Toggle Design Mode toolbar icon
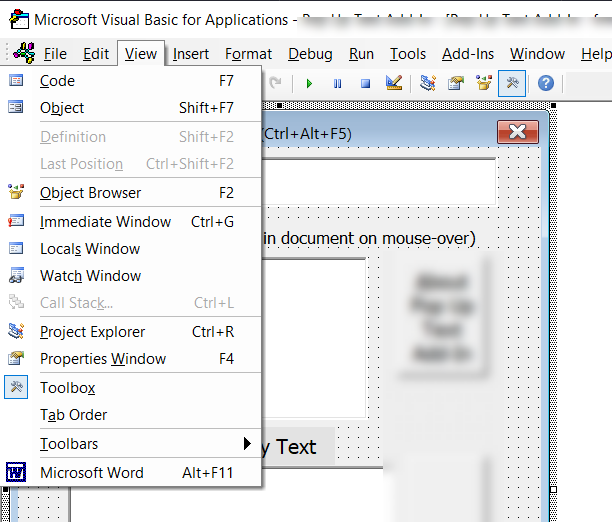 [394, 83]
